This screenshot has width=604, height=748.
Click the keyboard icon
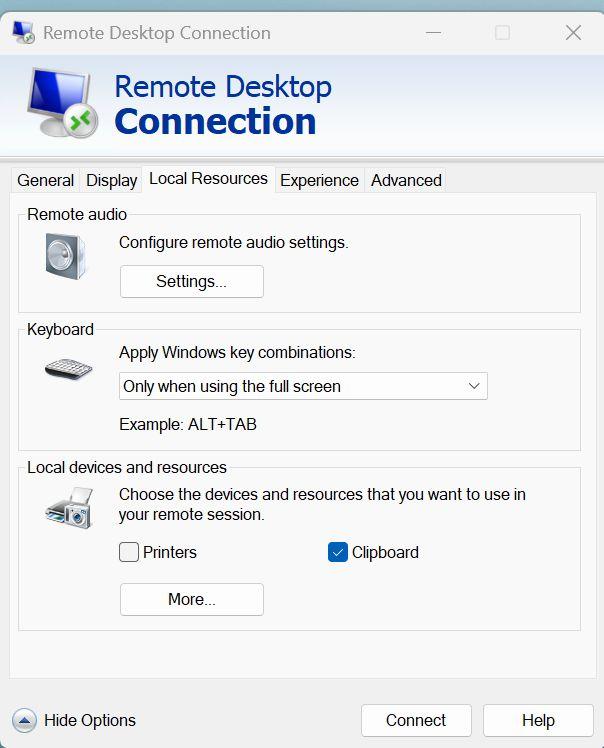tap(68, 368)
